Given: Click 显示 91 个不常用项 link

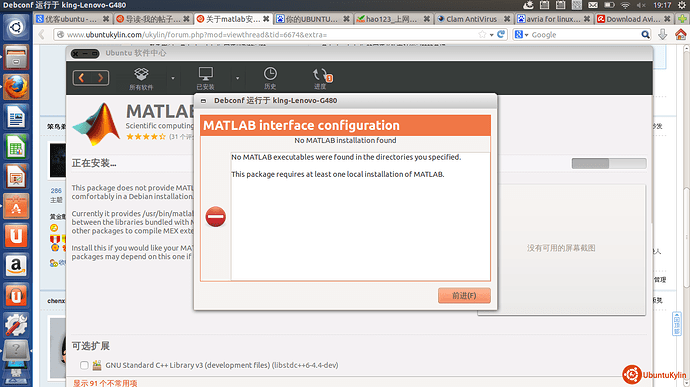Looking at the screenshot, I should coord(105,383).
